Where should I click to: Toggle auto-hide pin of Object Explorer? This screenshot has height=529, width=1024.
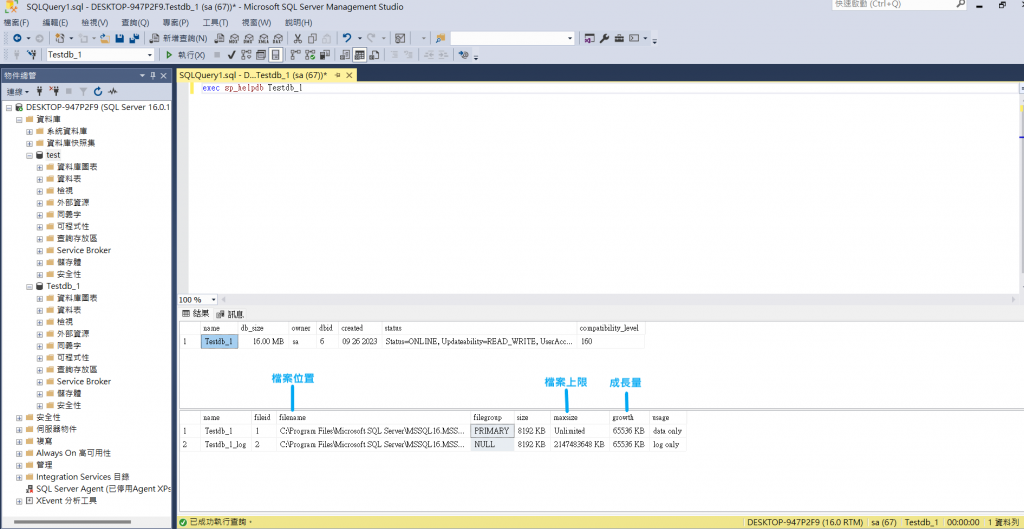point(153,75)
